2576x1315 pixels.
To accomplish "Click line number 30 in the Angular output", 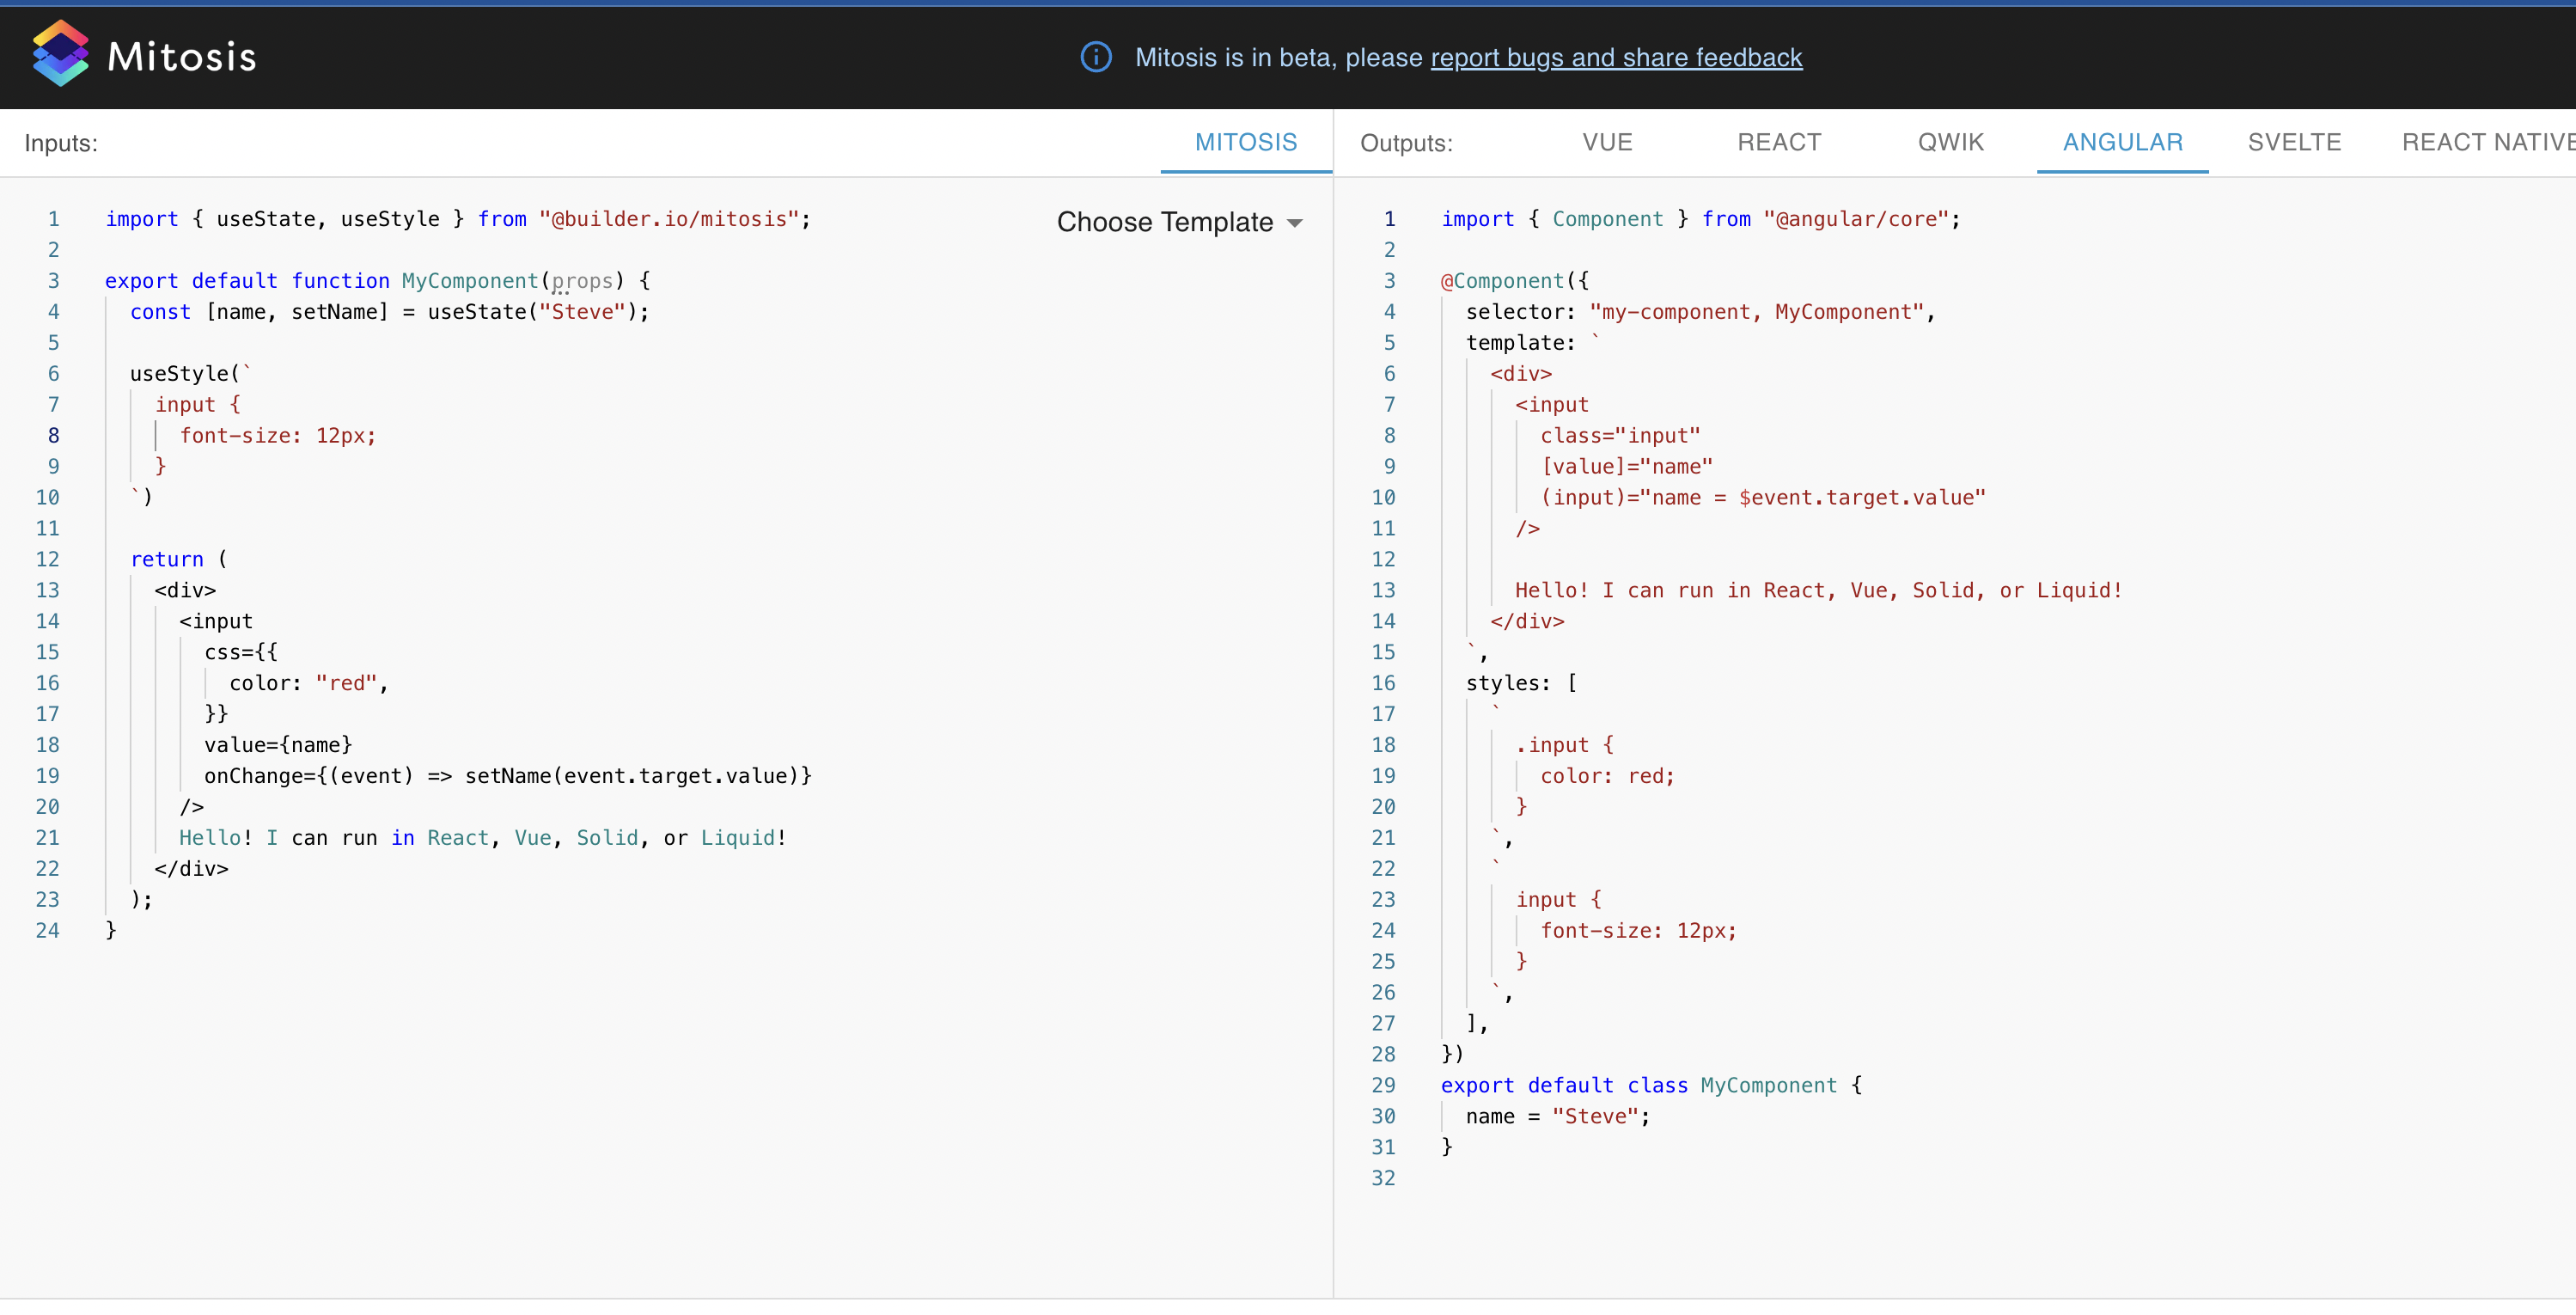I will (x=1383, y=1116).
